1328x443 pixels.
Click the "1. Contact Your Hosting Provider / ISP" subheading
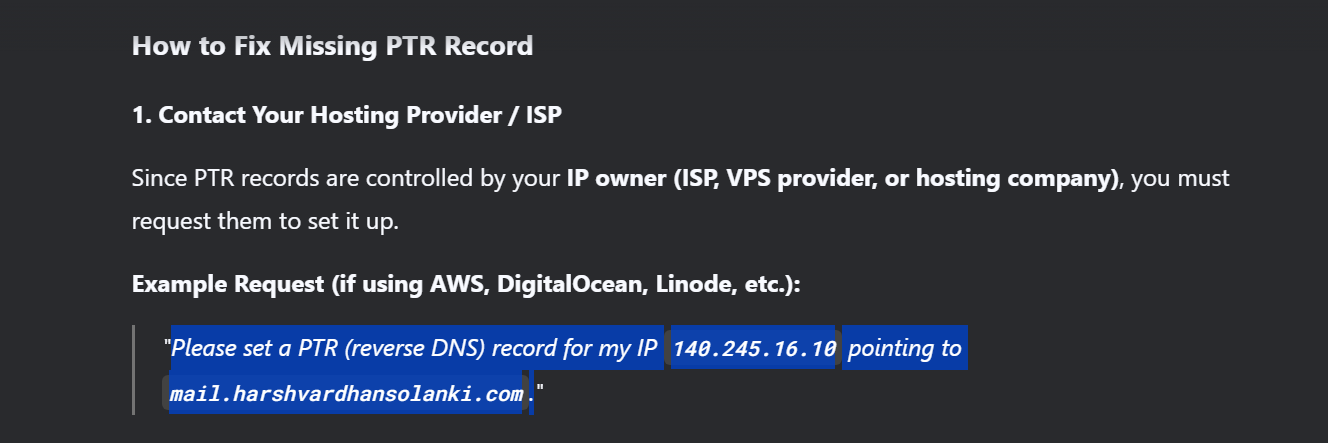point(346,115)
